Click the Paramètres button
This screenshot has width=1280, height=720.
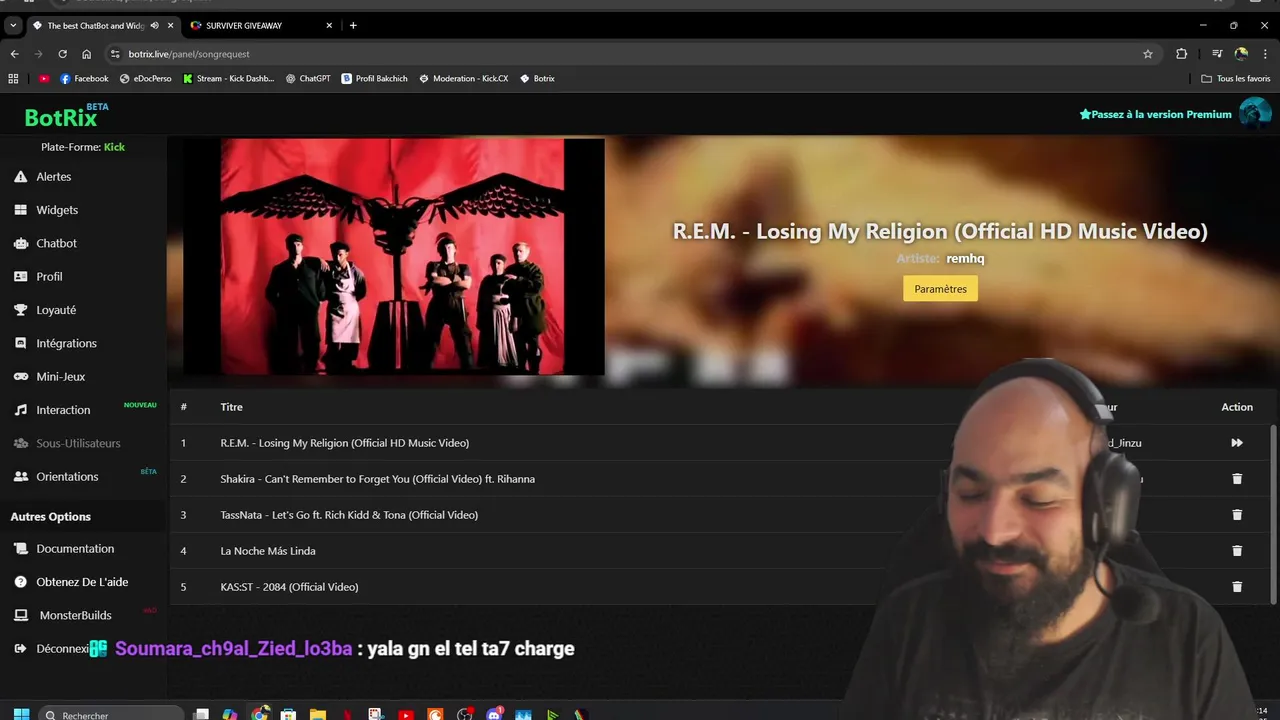(940, 289)
